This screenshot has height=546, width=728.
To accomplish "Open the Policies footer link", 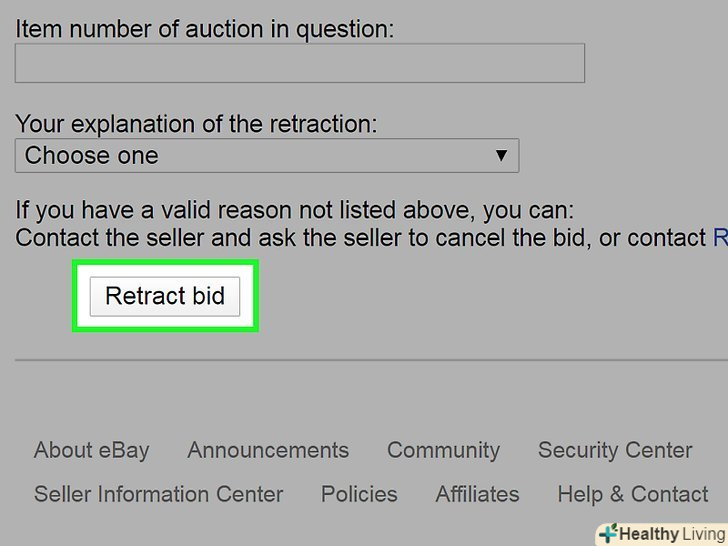I will (x=359, y=494).
